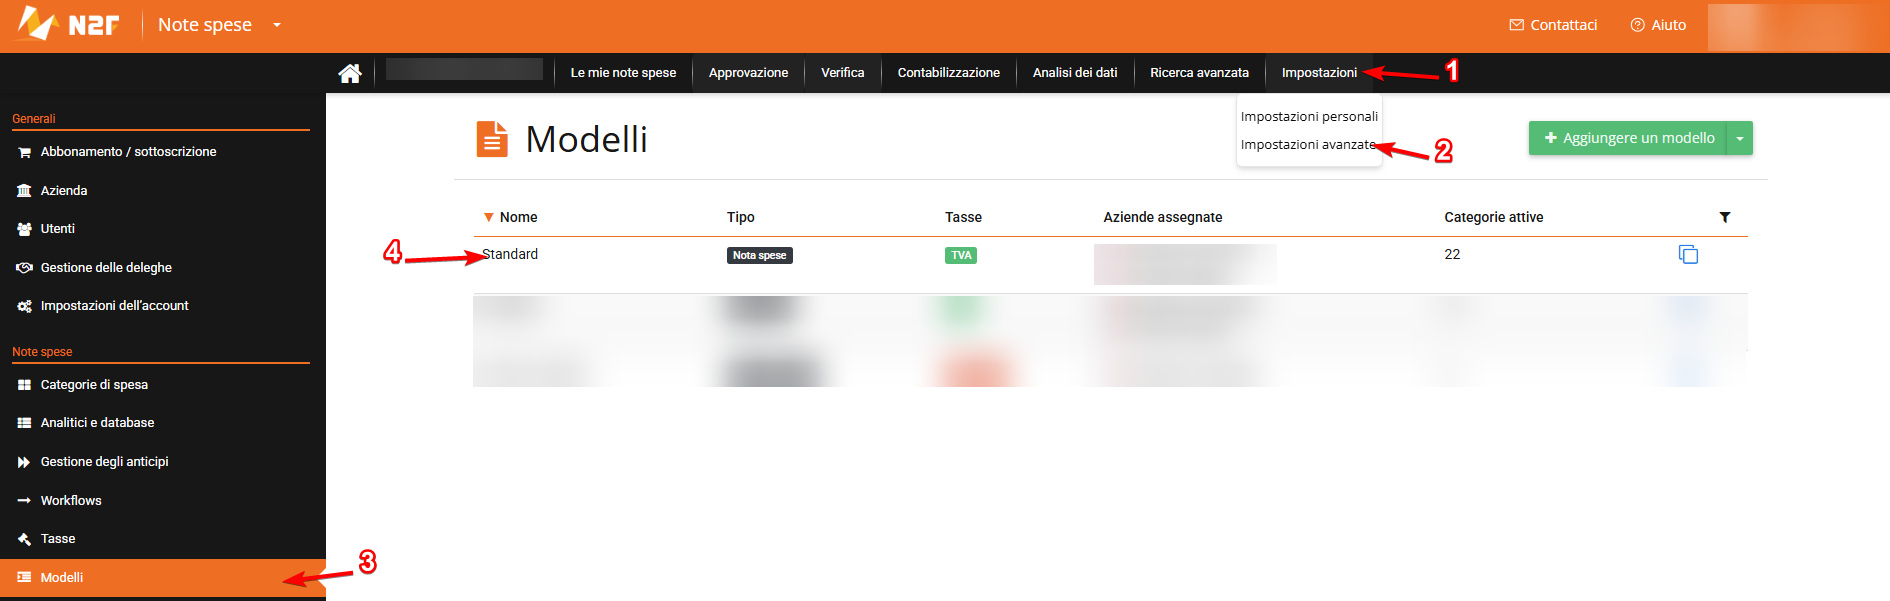Click the N2F logo

point(68,24)
